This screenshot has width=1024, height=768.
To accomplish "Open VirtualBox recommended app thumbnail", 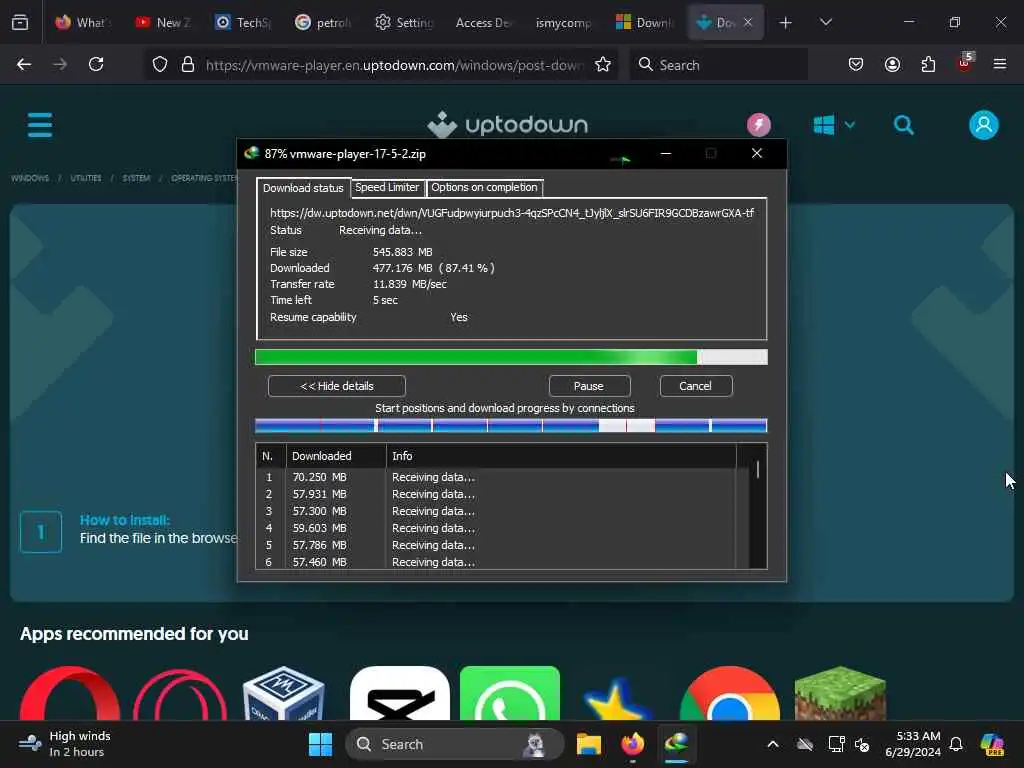I will pos(283,694).
